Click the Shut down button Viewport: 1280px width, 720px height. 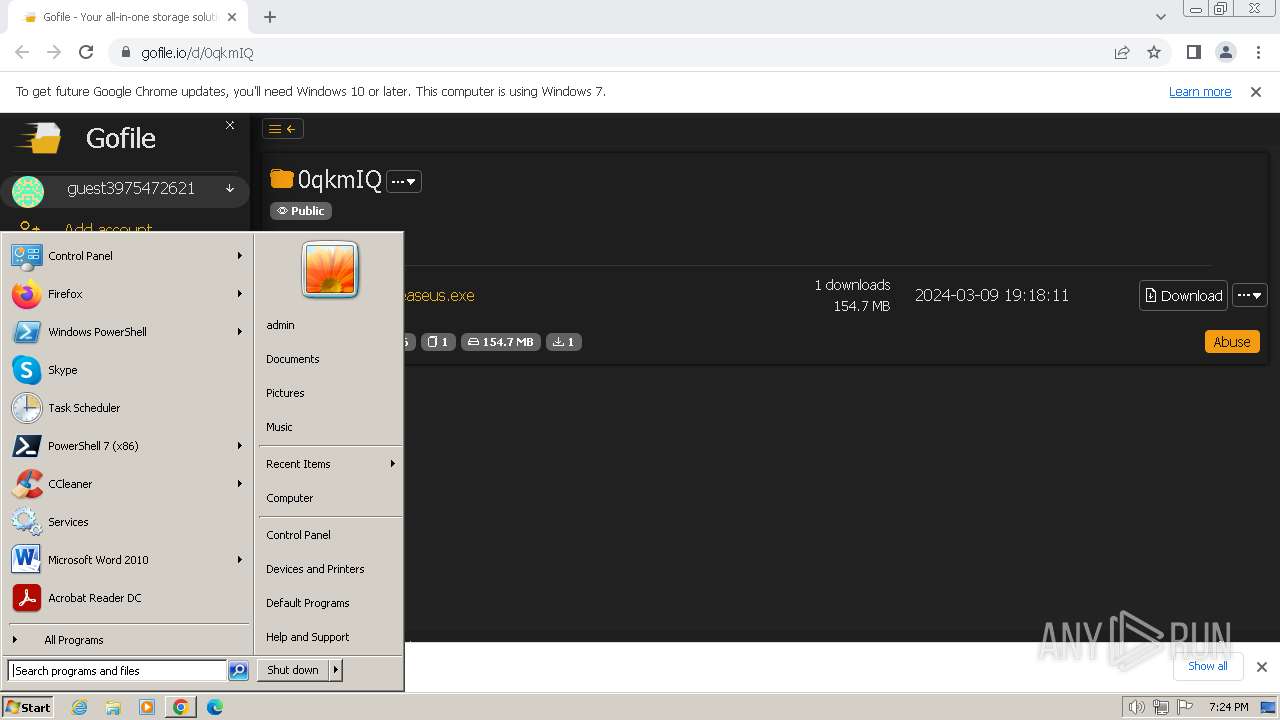click(x=293, y=670)
